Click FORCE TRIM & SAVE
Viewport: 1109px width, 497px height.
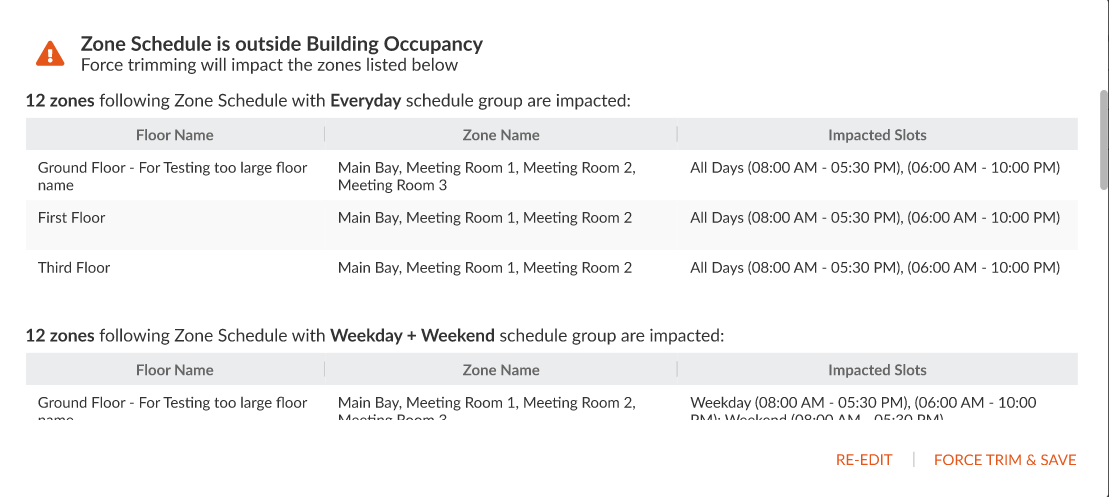pyautogui.click(x=1005, y=460)
